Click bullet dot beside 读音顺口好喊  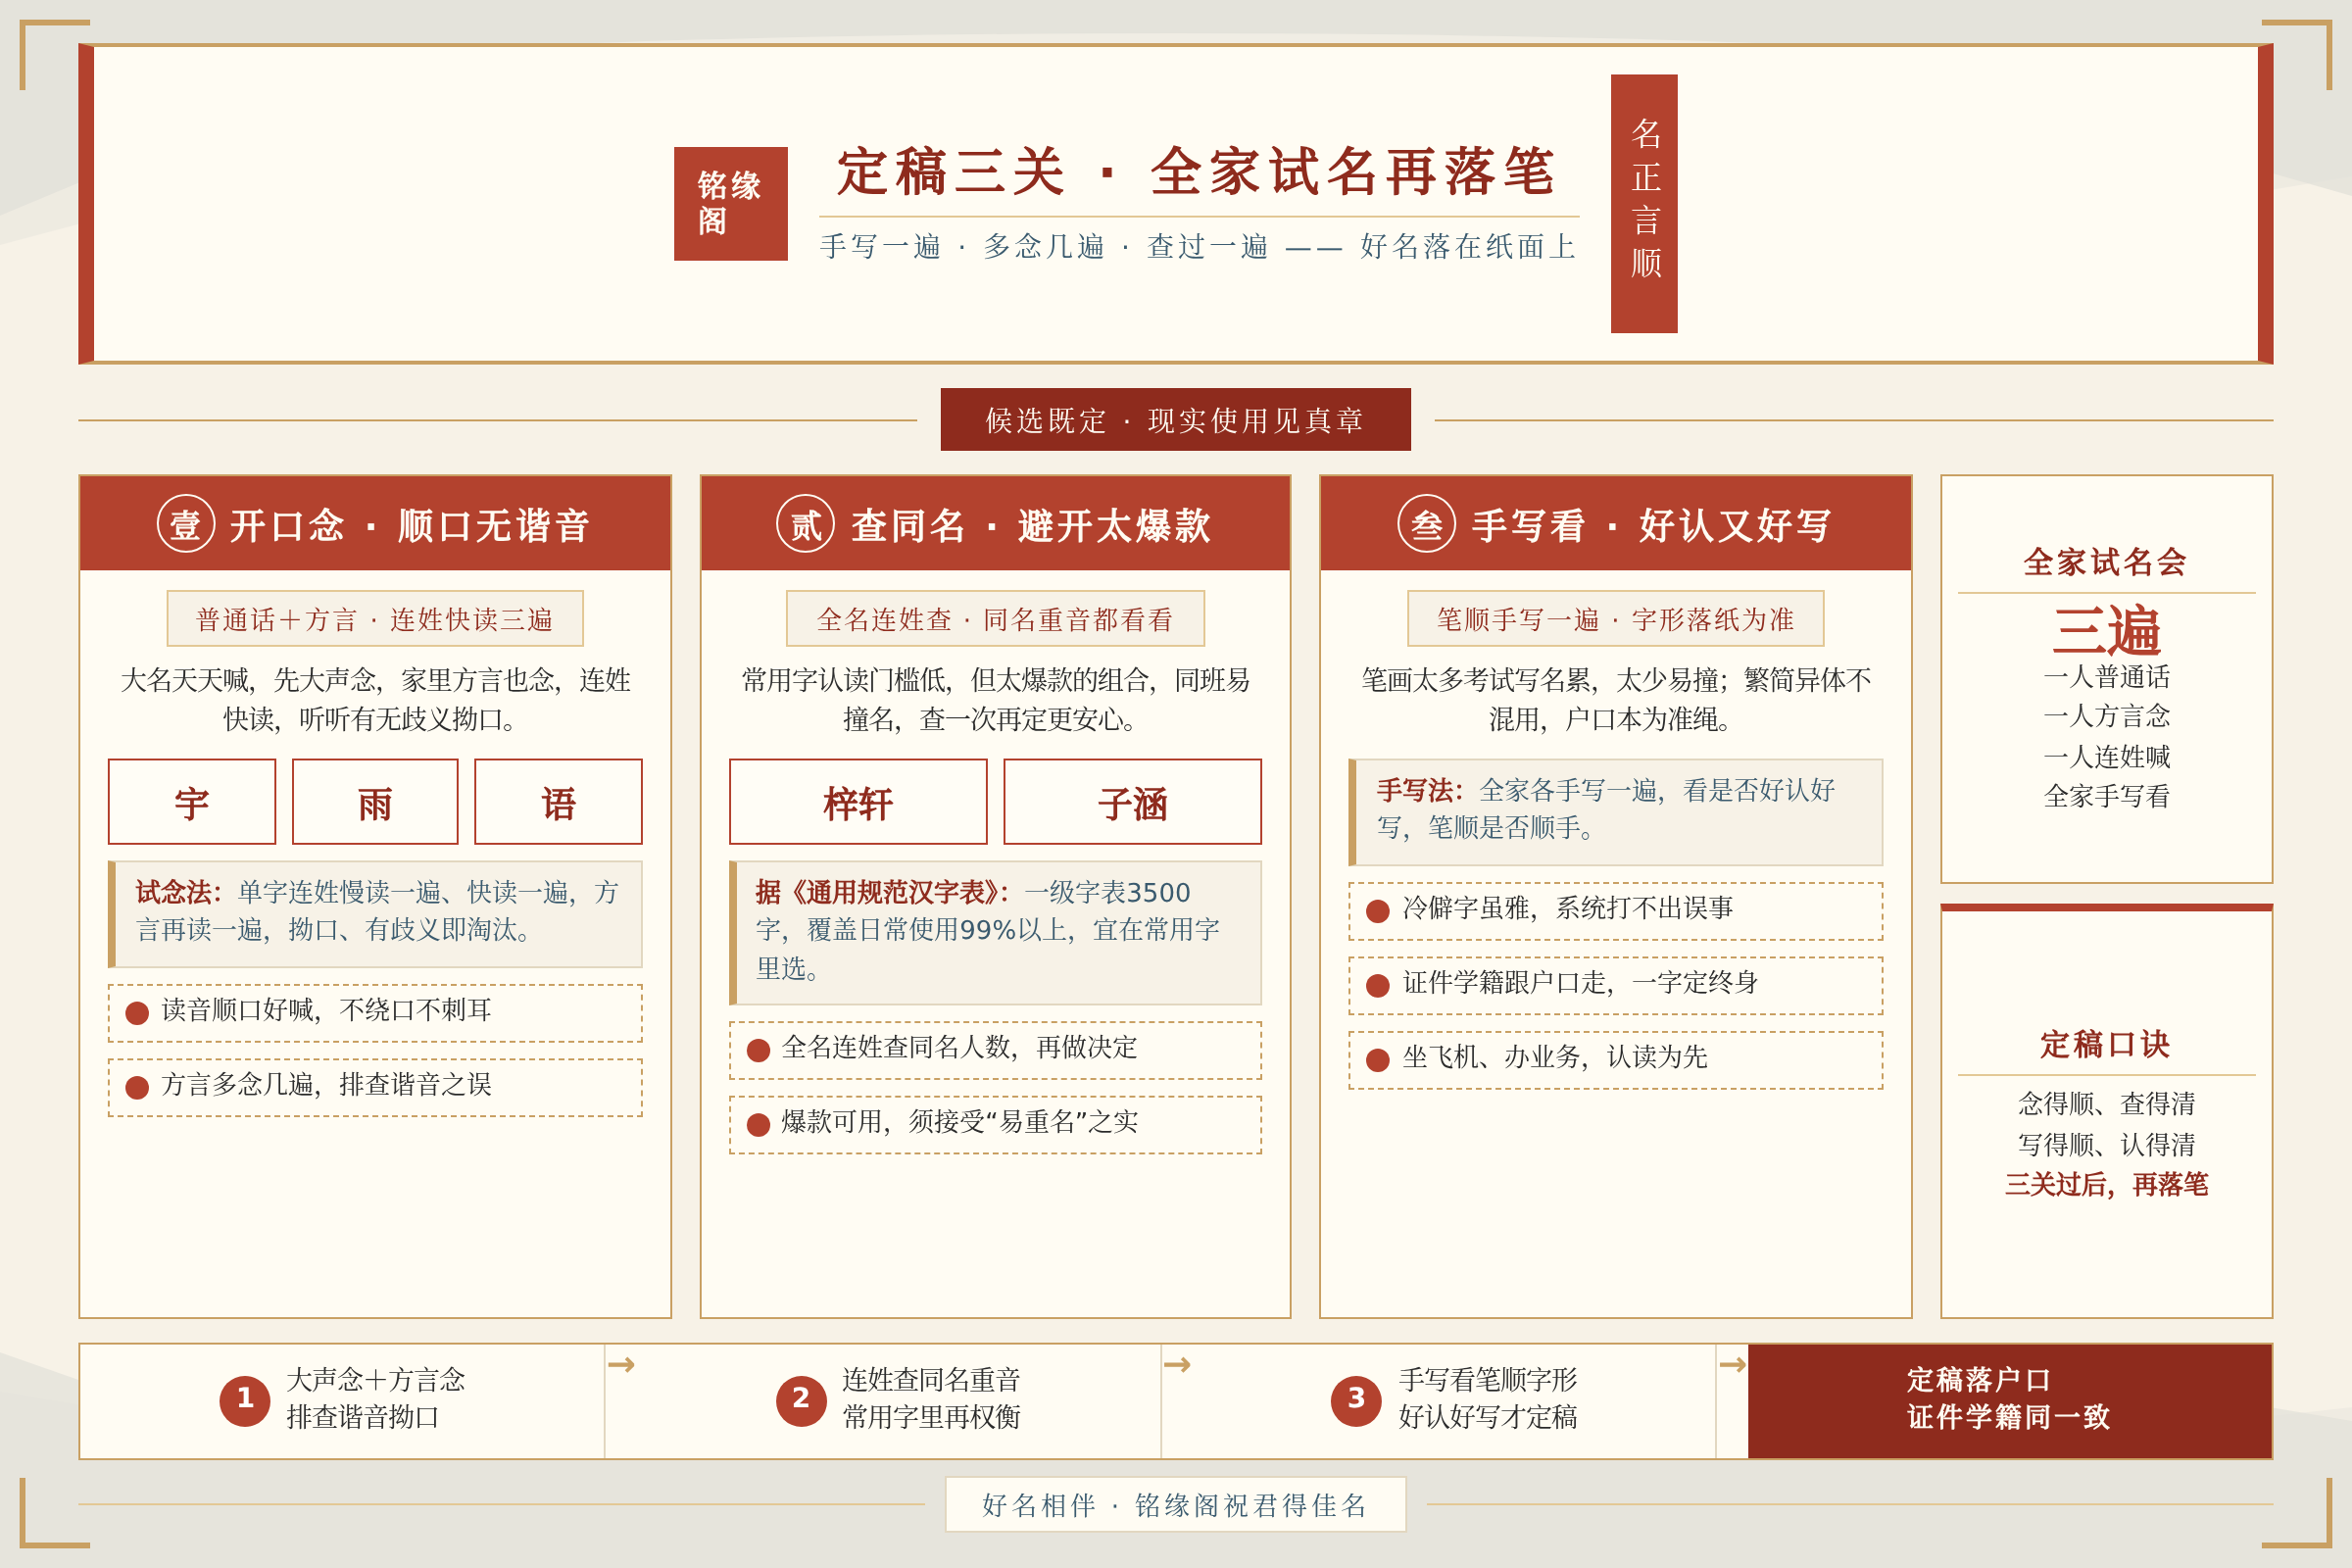pyautogui.click(x=137, y=1013)
